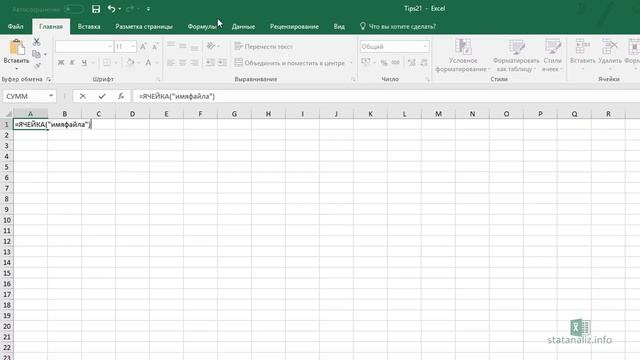Click the Undo arrow icon
The image size is (640, 360).
click(111, 9)
